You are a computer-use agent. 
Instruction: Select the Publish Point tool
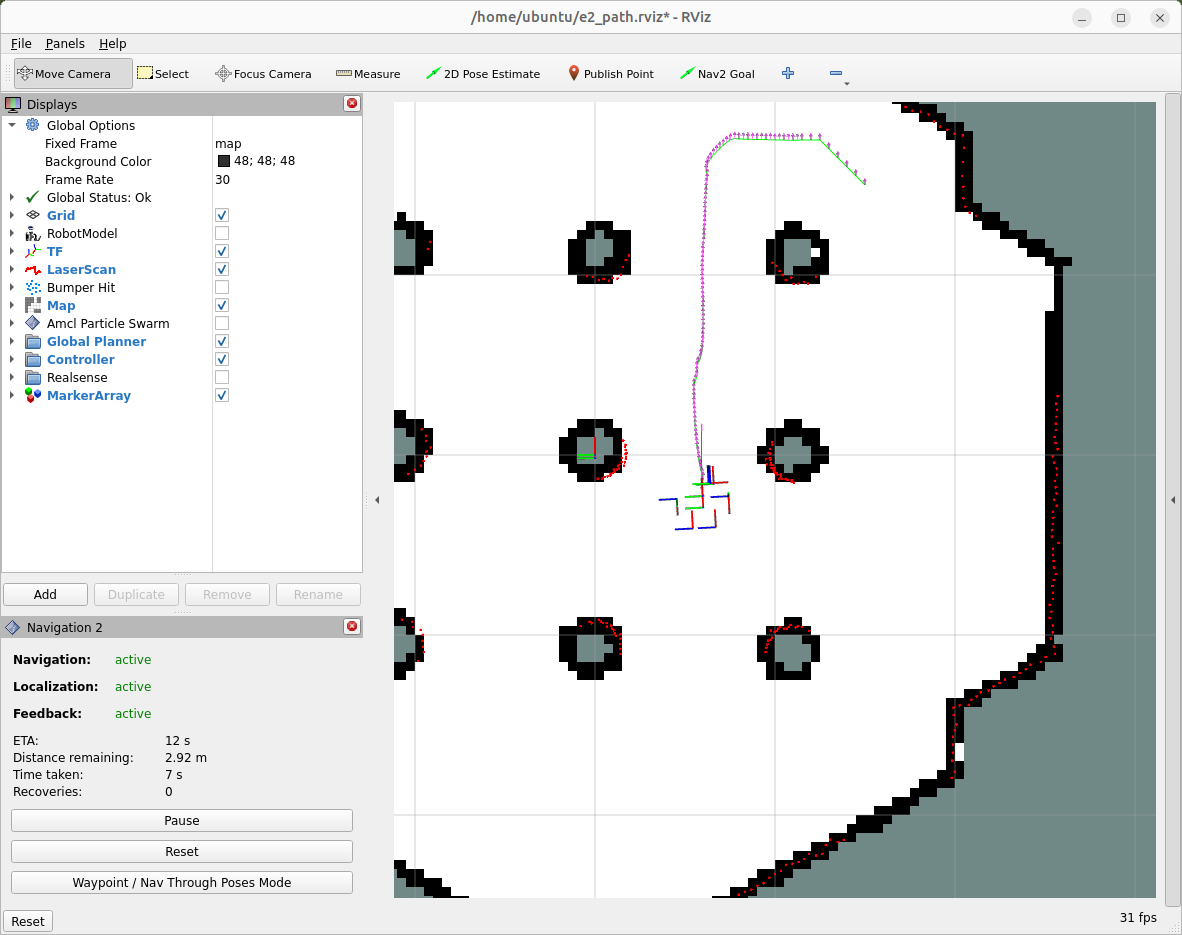611,74
